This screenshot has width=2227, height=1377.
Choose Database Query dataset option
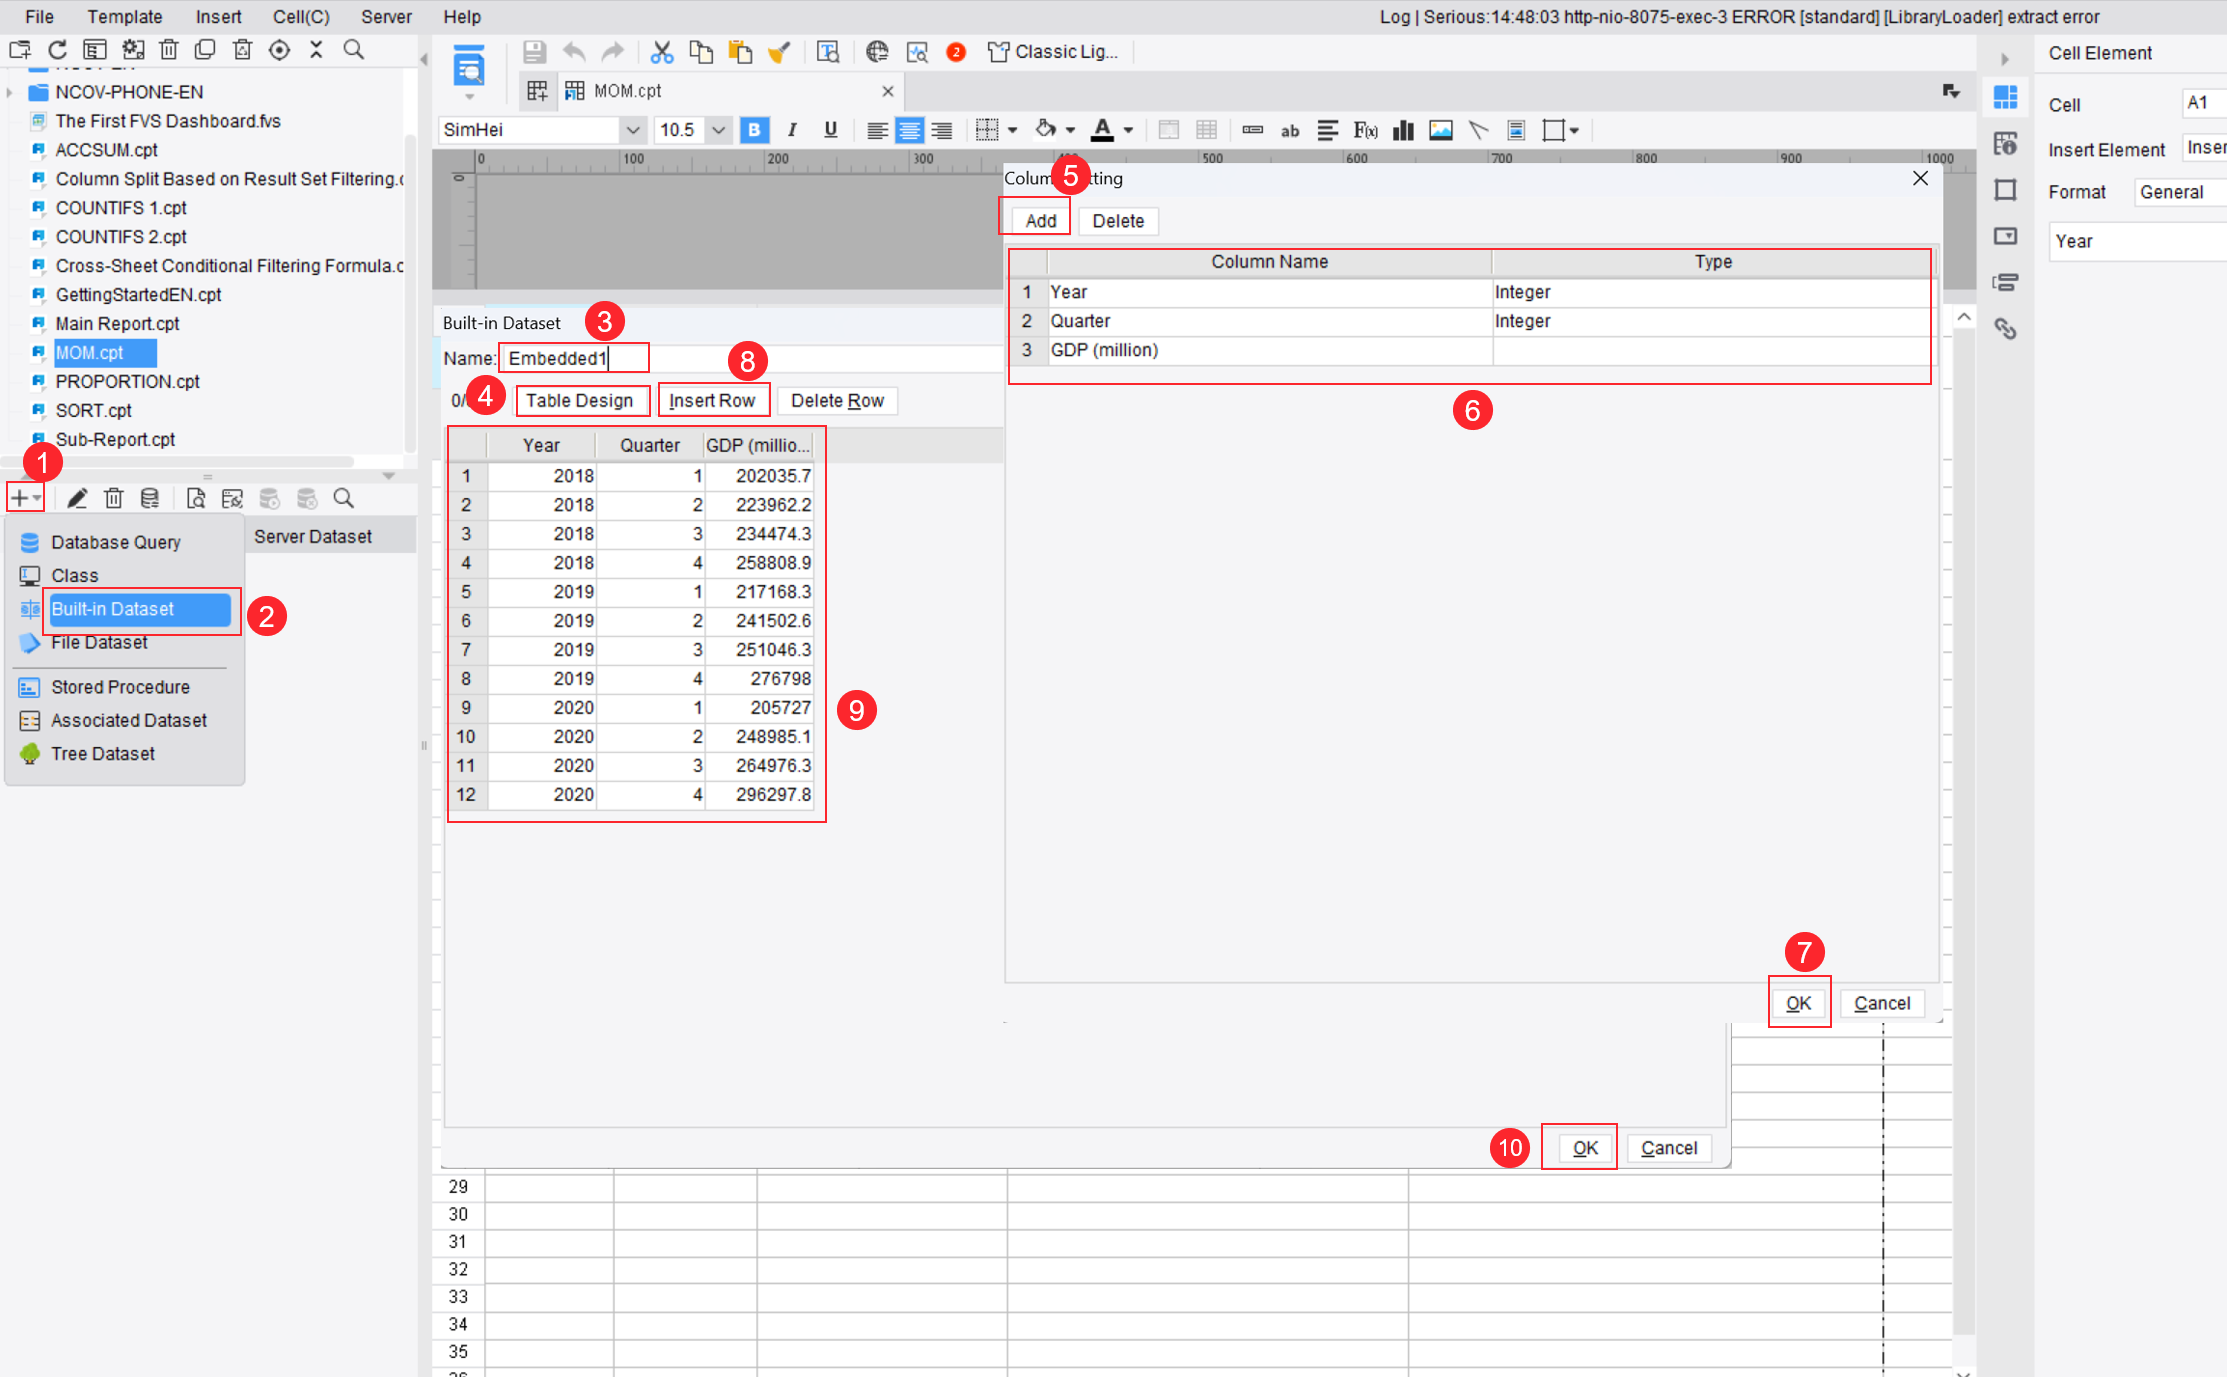point(116,542)
